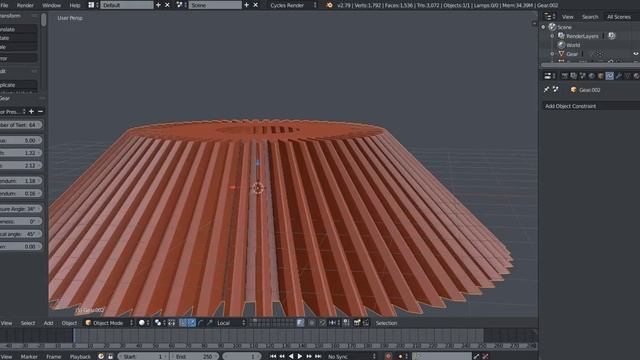Image resolution: width=640 pixels, height=360 pixels.
Task: Click the Duplicate button in tool shelf
Action: [18, 85]
